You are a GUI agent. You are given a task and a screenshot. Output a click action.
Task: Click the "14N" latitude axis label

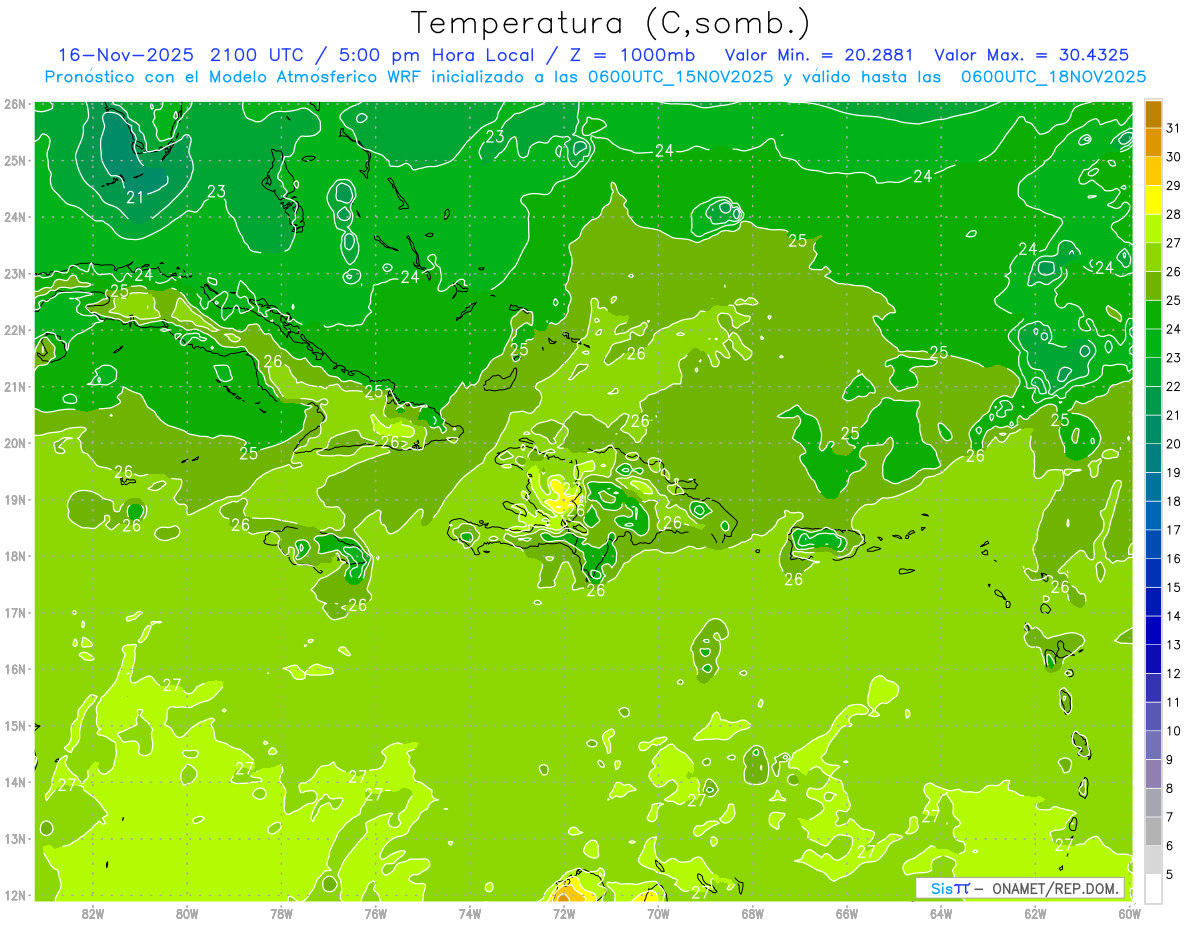pos(15,782)
